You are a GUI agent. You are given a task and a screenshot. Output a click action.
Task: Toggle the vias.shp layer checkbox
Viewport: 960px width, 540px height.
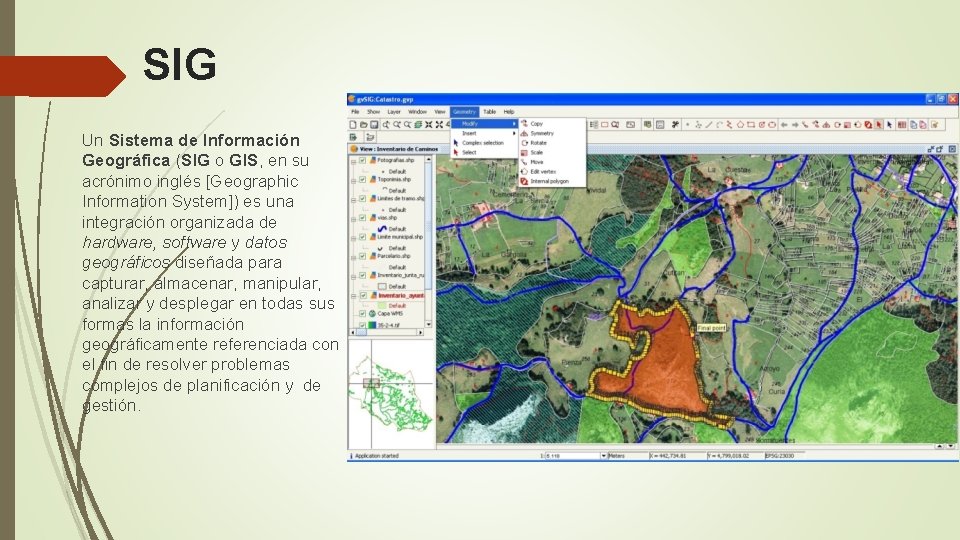click(362, 218)
